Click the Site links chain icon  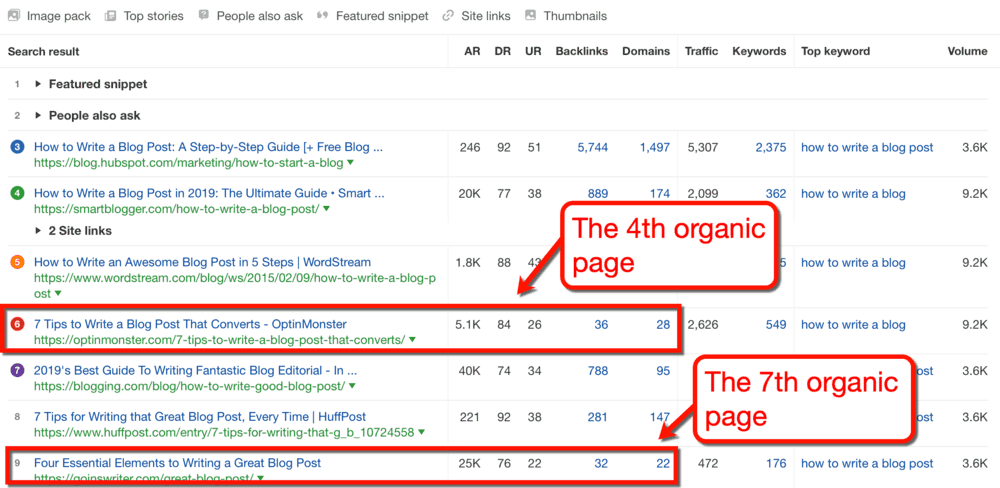(448, 15)
